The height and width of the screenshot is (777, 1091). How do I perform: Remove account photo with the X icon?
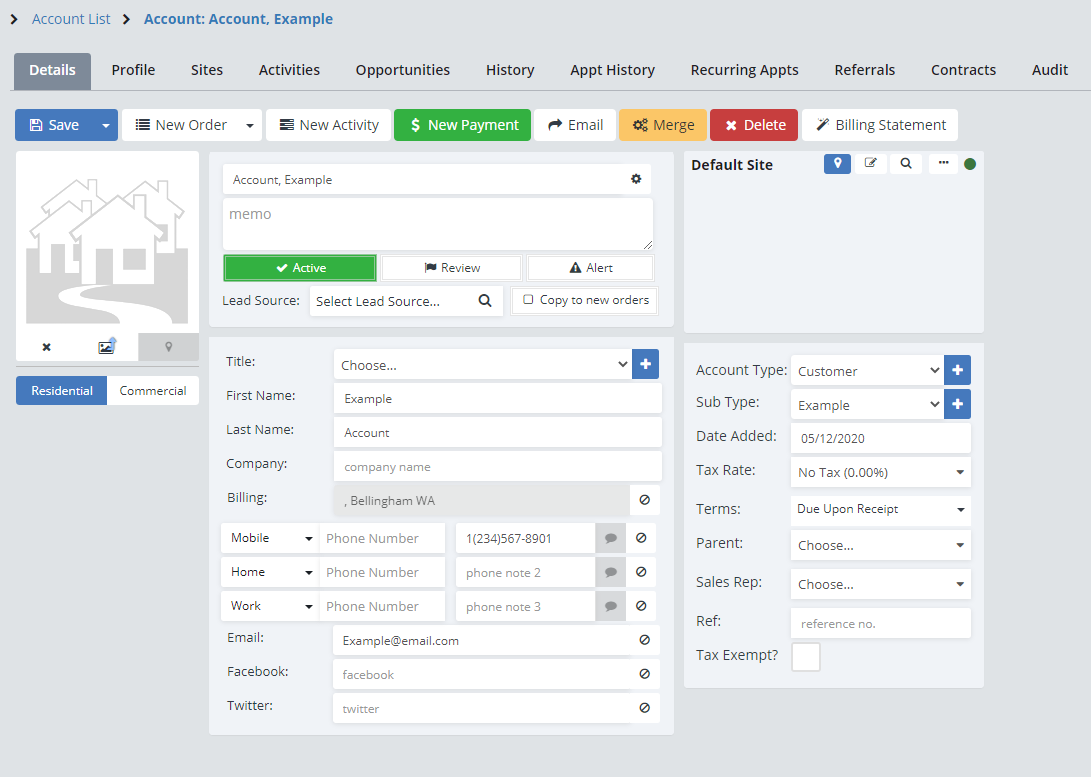46,347
